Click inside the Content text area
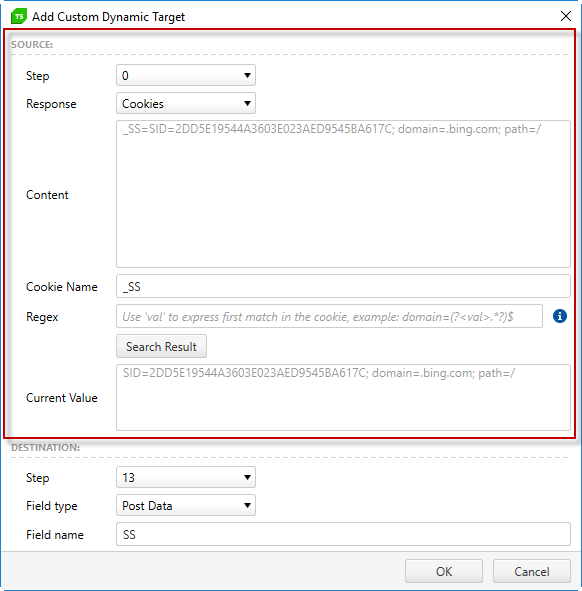This screenshot has width=582, height=591. [x=343, y=194]
